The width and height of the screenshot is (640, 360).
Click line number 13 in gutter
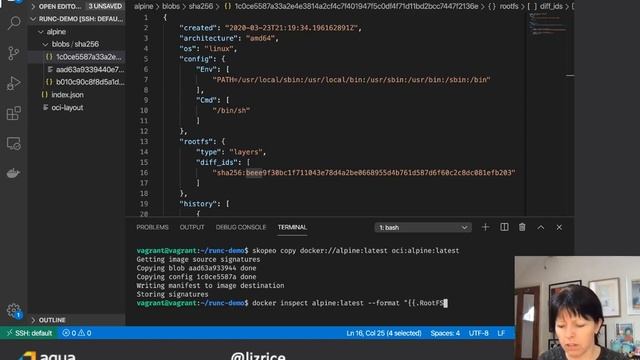[144, 142]
